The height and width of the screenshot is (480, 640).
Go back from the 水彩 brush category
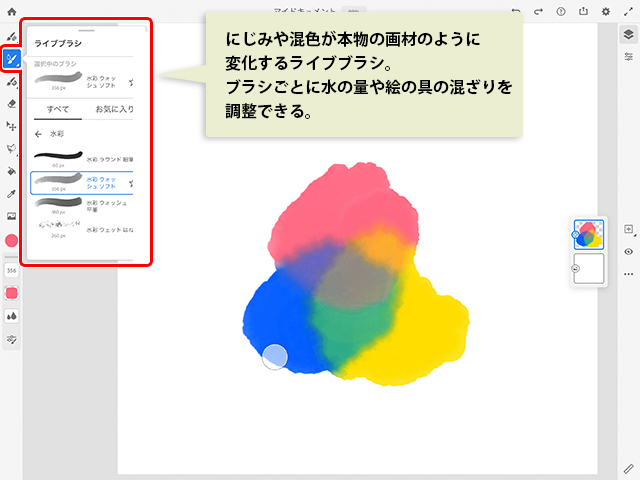38,134
